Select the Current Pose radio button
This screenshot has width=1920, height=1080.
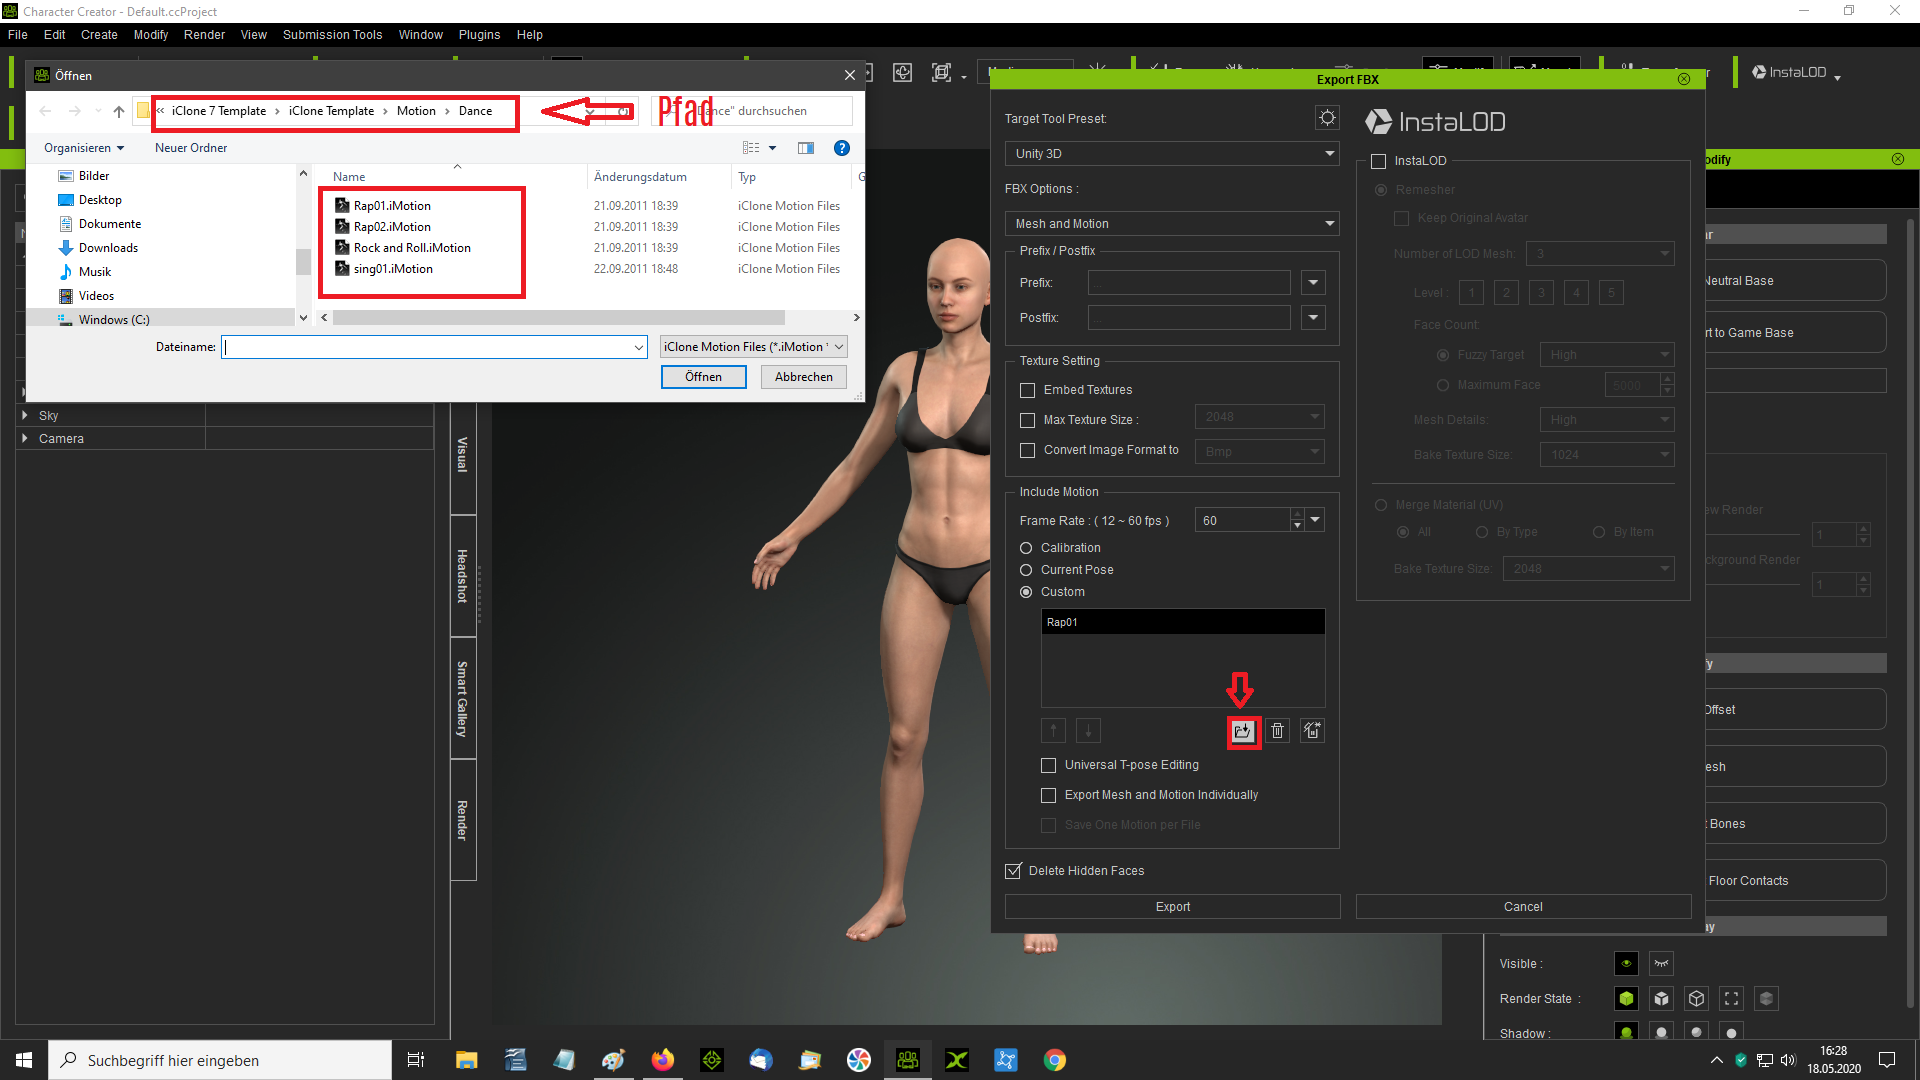[x=1026, y=570]
